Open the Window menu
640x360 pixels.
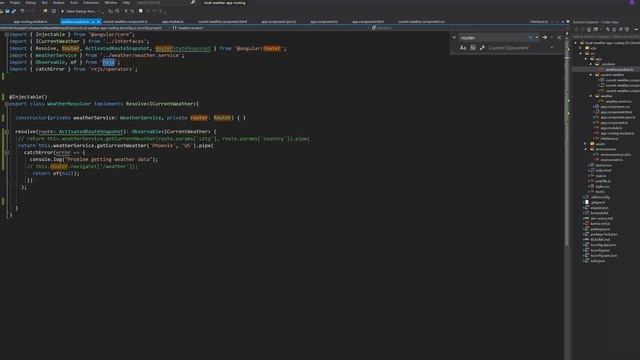pos(111,2)
